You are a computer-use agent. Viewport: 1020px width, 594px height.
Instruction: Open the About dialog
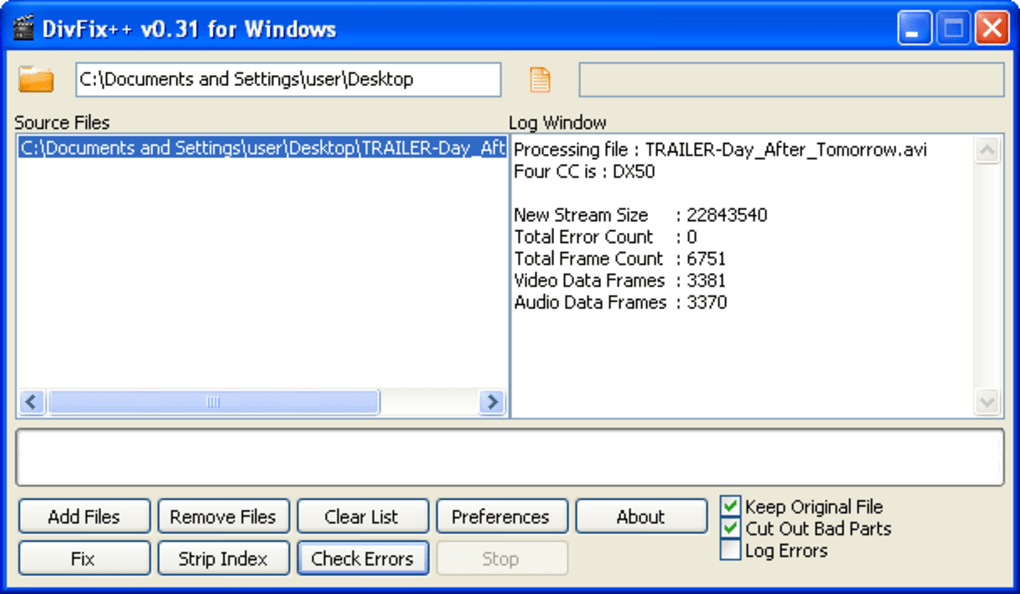pos(641,517)
